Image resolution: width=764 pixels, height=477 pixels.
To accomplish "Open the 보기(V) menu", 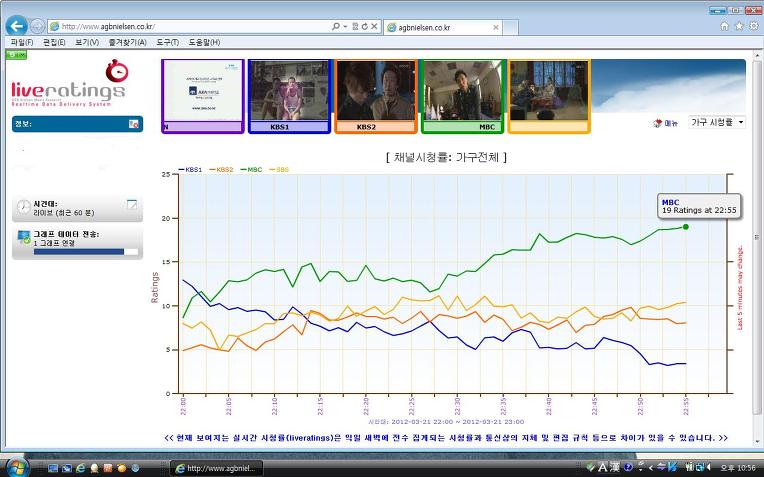I will (x=87, y=42).
